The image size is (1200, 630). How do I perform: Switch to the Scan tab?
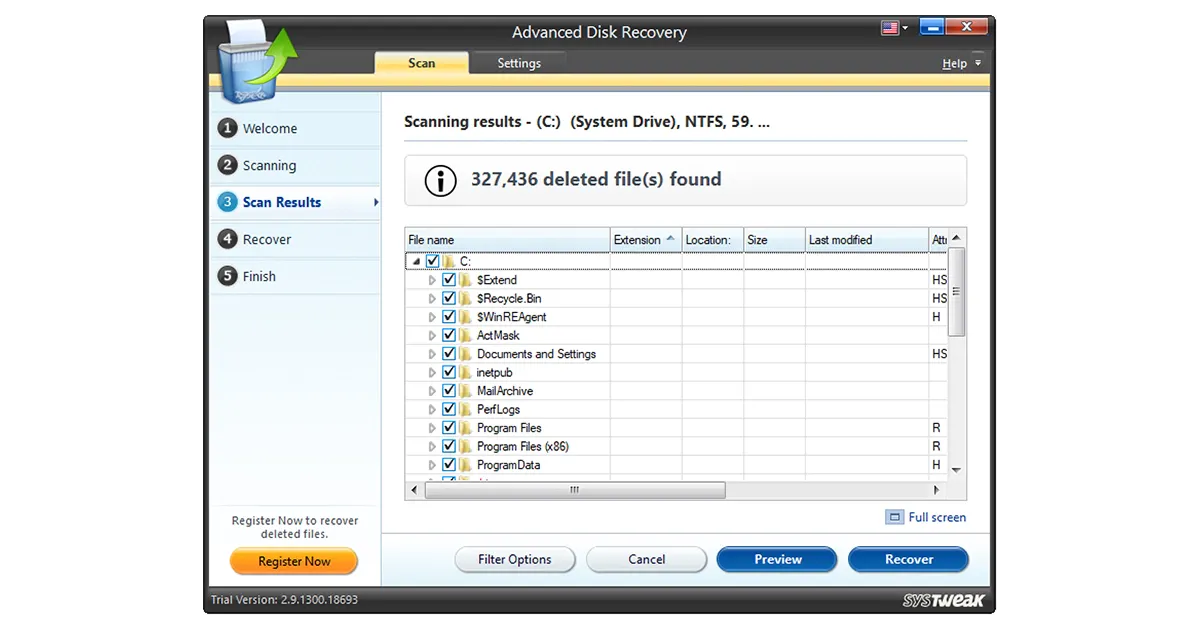coord(421,63)
